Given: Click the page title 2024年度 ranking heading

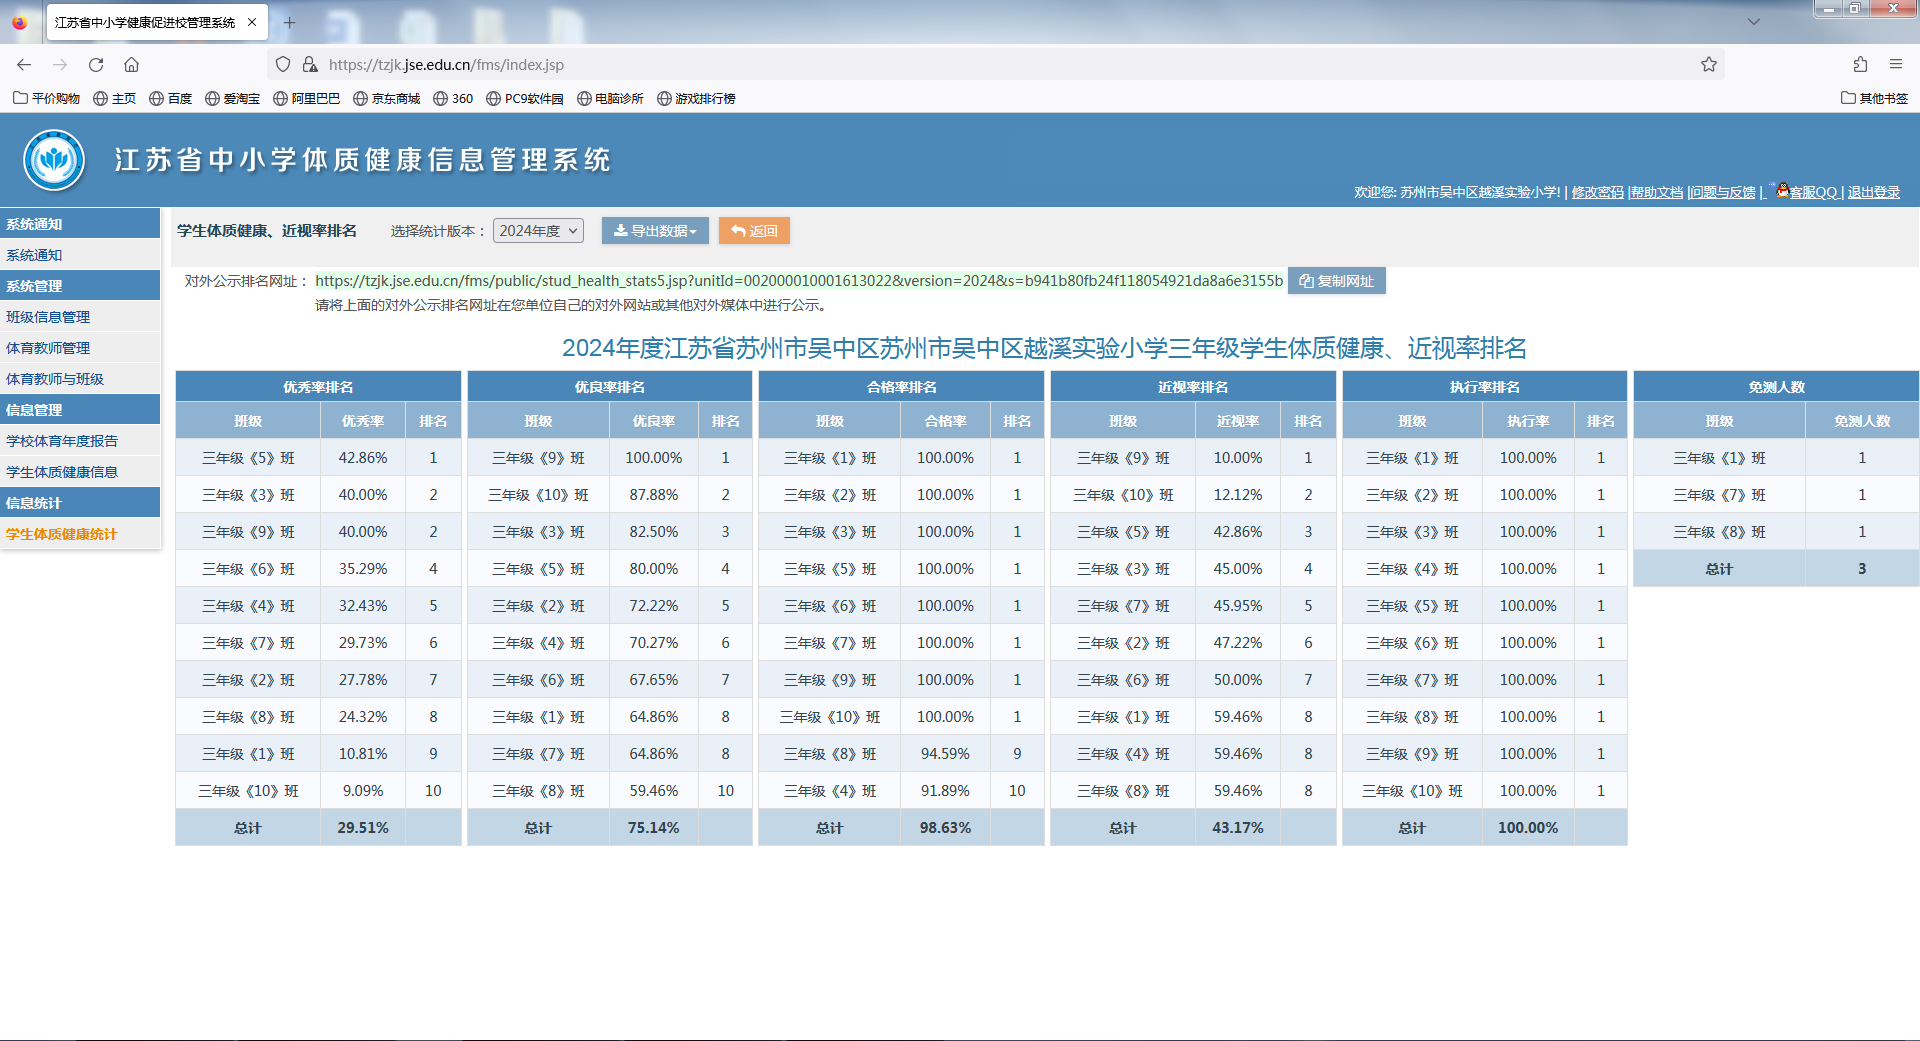Looking at the screenshot, I should [1044, 348].
